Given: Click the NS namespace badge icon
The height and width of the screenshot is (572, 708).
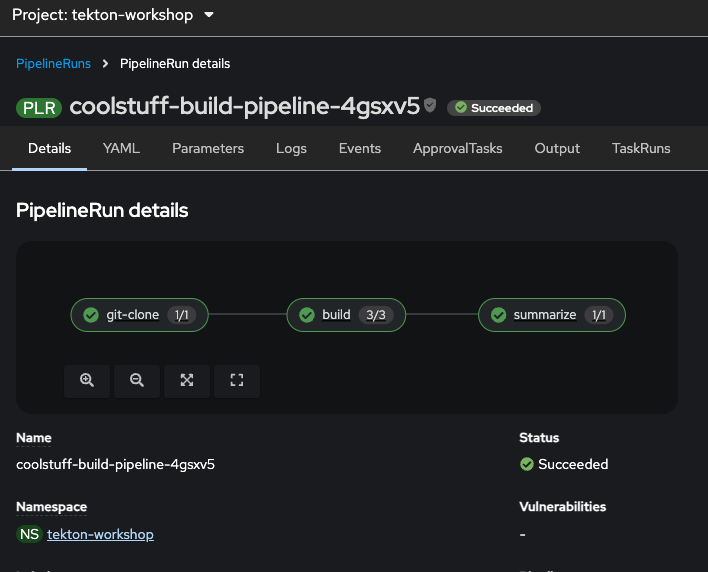Looking at the screenshot, I should point(29,534).
